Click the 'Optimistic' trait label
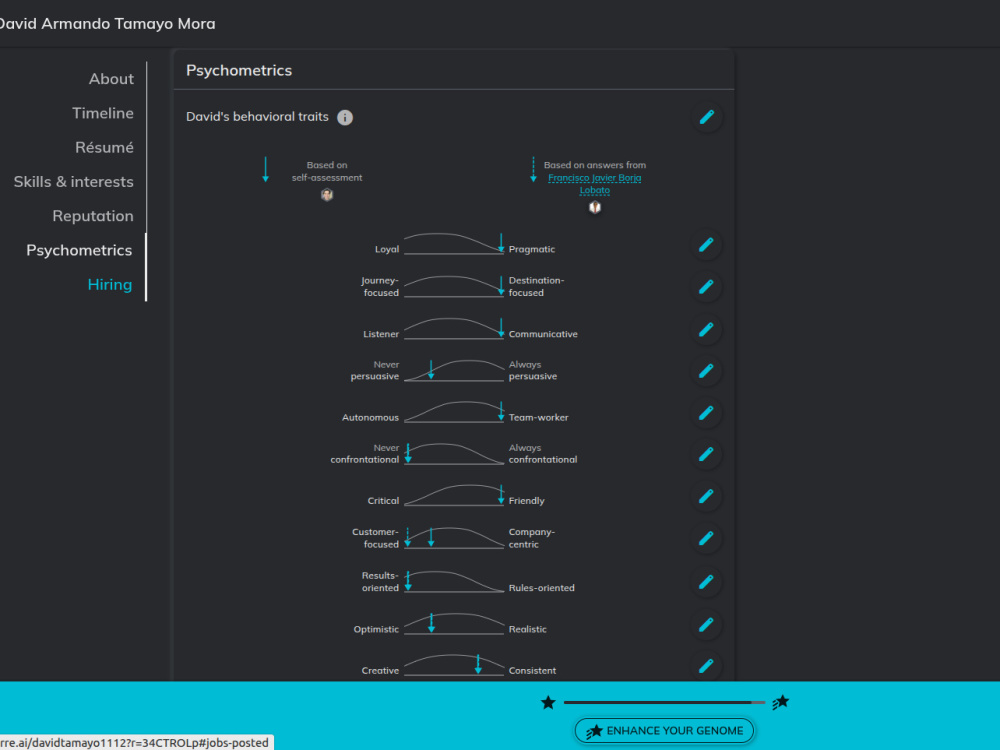Image resolution: width=1000 pixels, height=750 pixels. [x=376, y=629]
